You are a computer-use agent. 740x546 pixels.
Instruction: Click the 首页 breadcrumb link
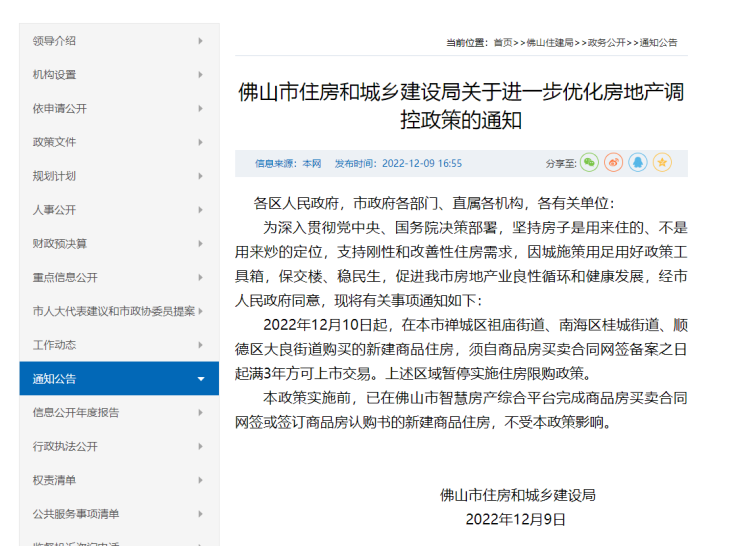(x=503, y=43)
